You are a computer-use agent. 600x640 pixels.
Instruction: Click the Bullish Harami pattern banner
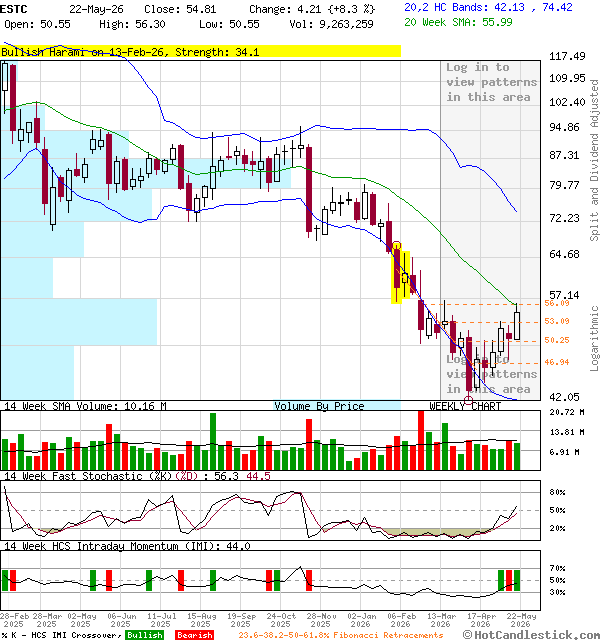click(200, 52)
